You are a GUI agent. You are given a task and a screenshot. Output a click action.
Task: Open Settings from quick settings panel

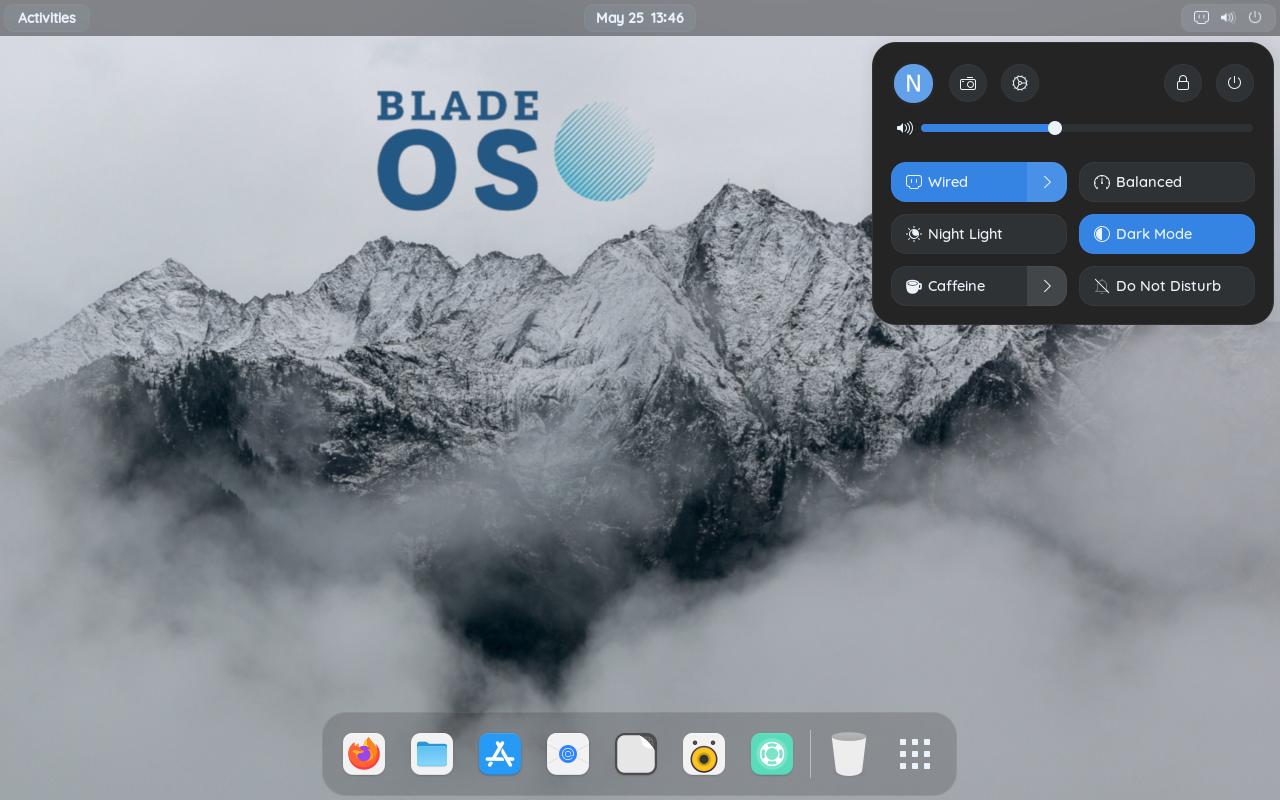click(1020, 83)
